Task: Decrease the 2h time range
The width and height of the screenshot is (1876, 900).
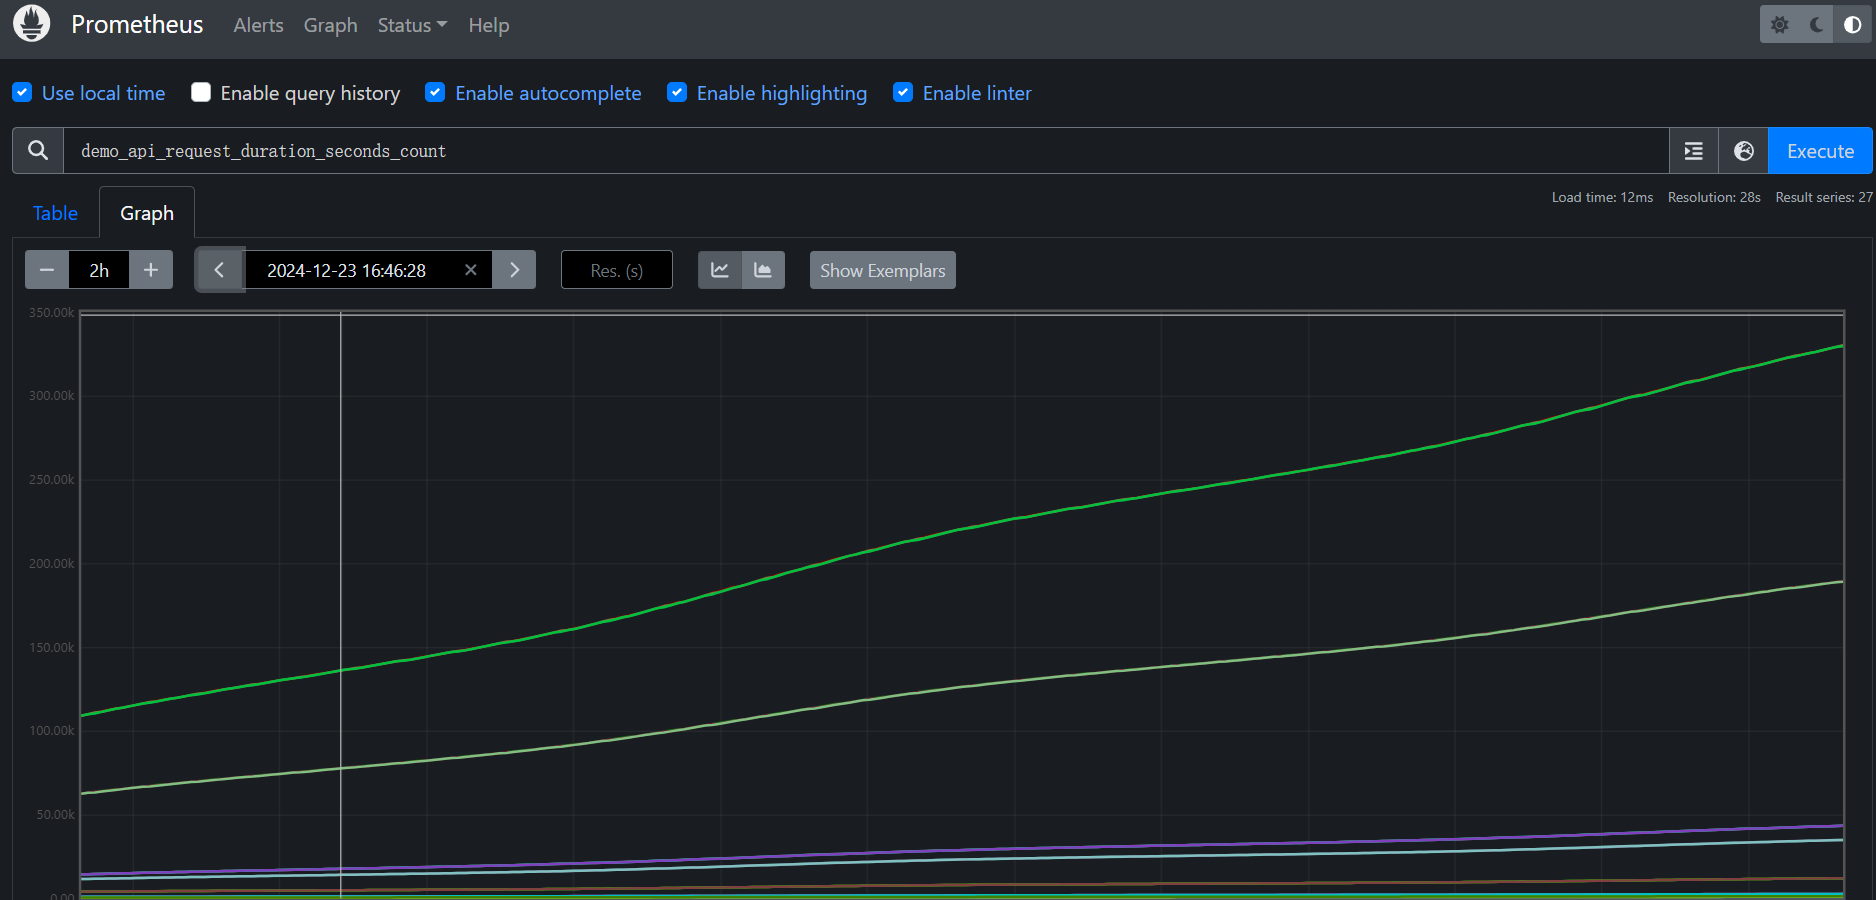Action: (x=47, y=270)
